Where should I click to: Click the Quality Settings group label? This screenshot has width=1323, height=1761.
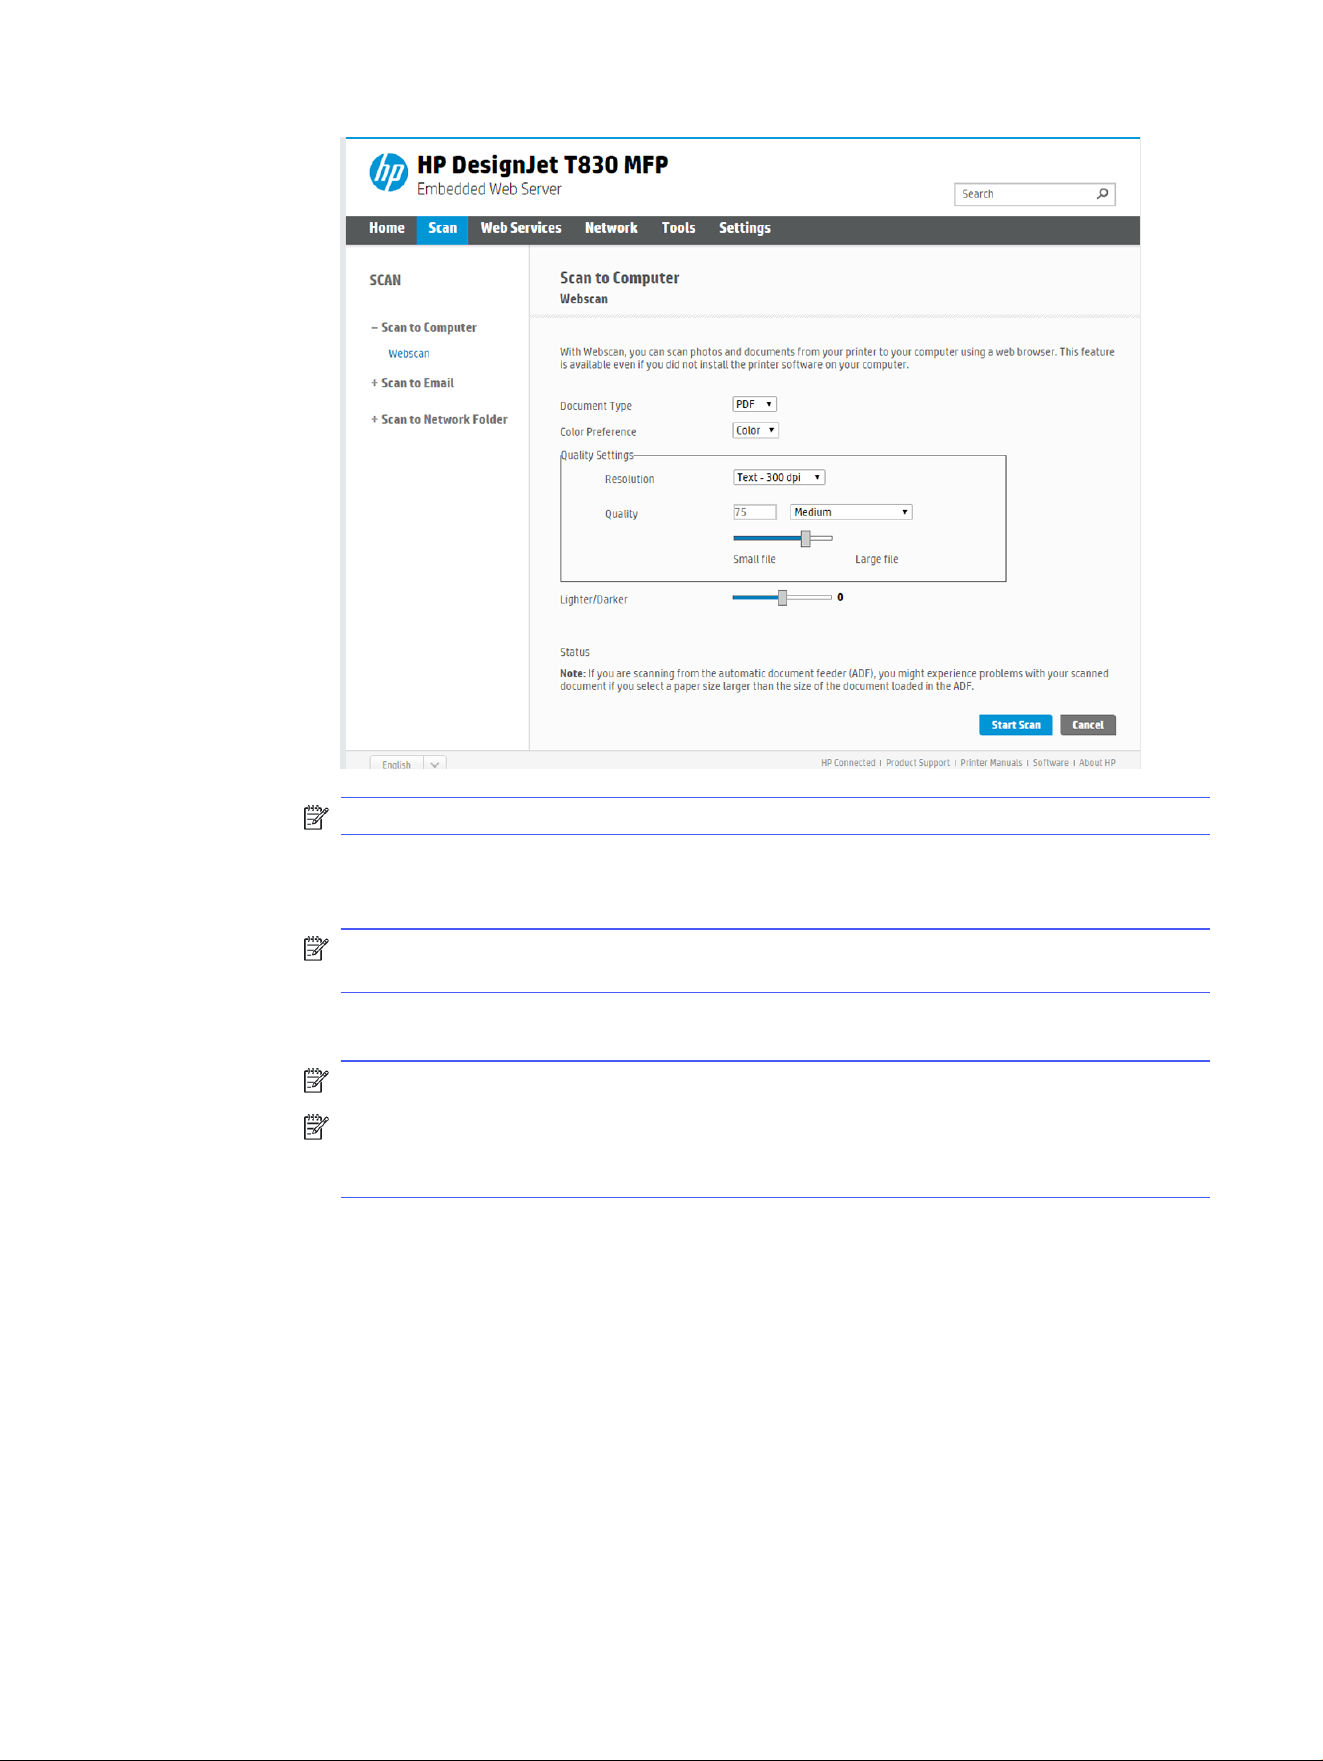(597, 456)
